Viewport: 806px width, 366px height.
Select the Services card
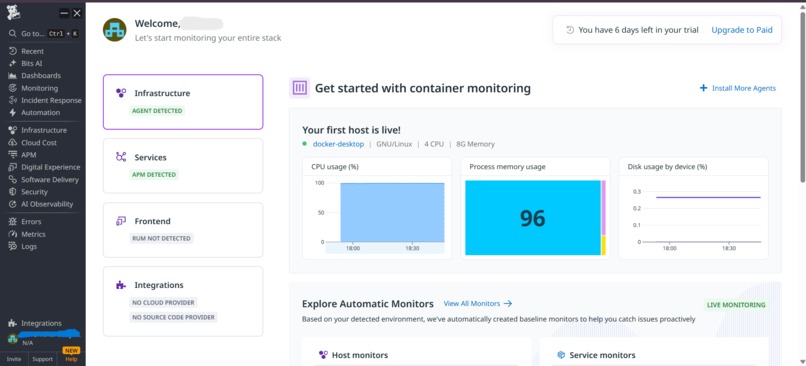183,166
